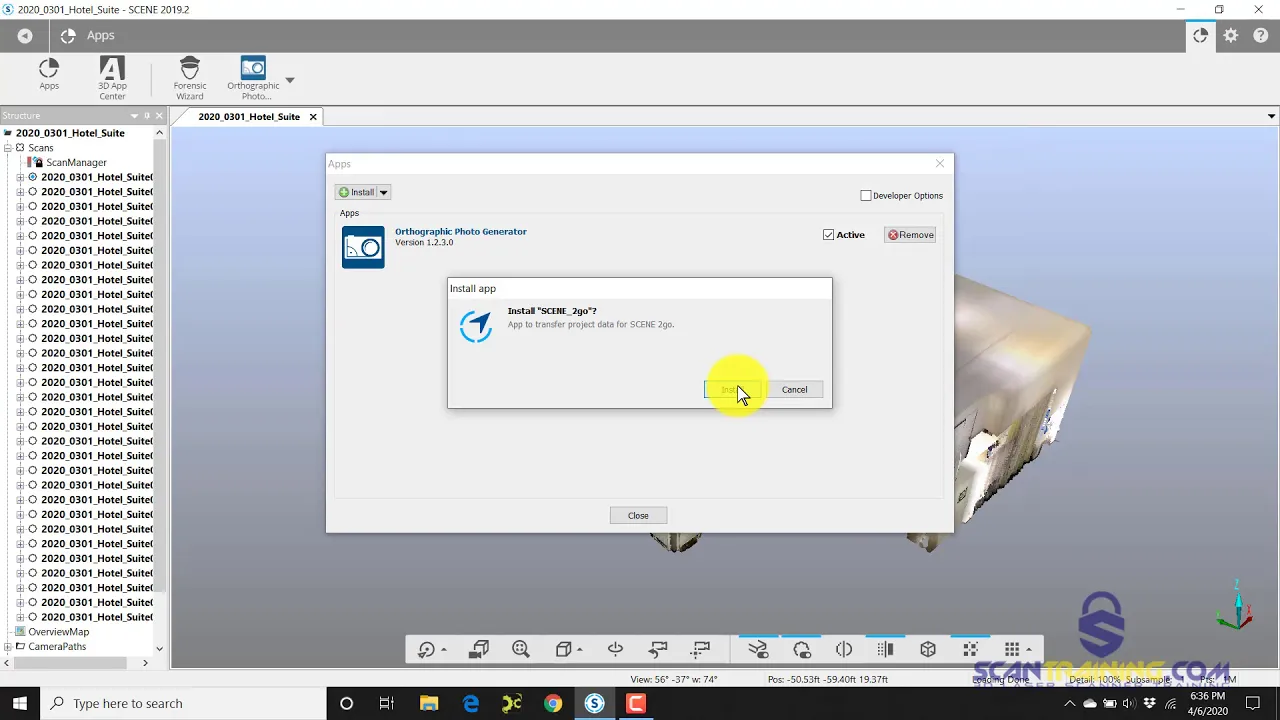Click the Apps category icon in title bar
This screenshot has height=720, width=1280.
68,36
